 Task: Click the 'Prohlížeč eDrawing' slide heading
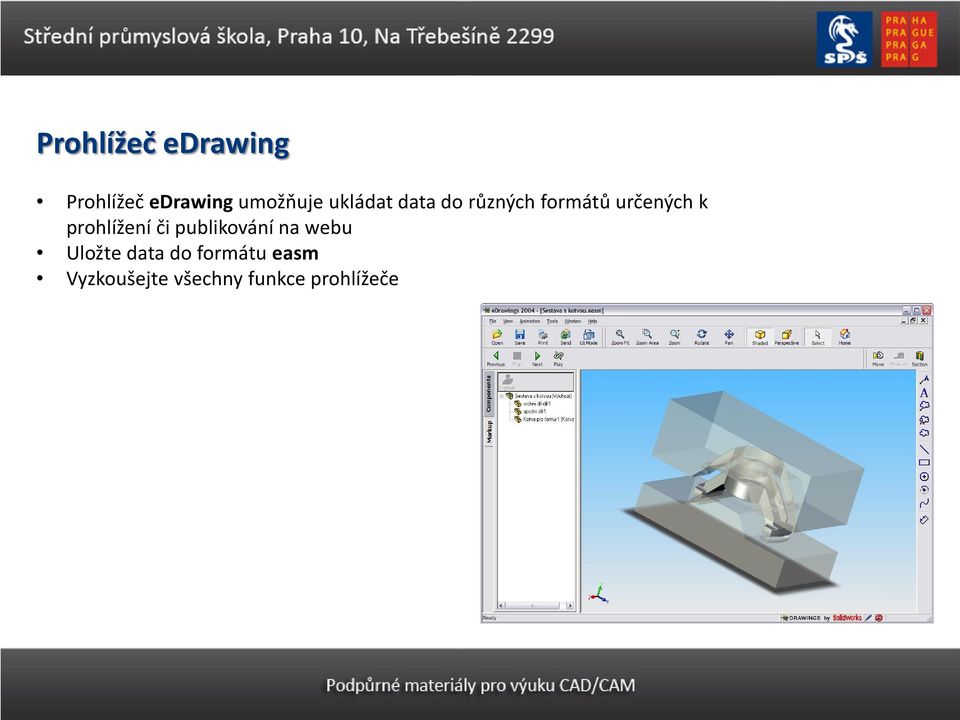[x=163, y=144]
